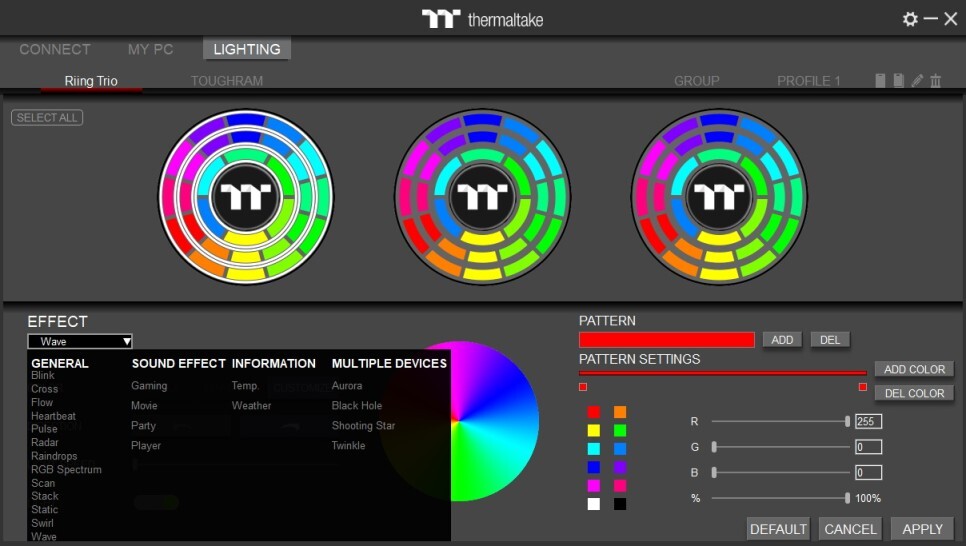This screenshot has height=546, width=966.
Task: Pick the red color swatch
Action: [x=593, y=412]
